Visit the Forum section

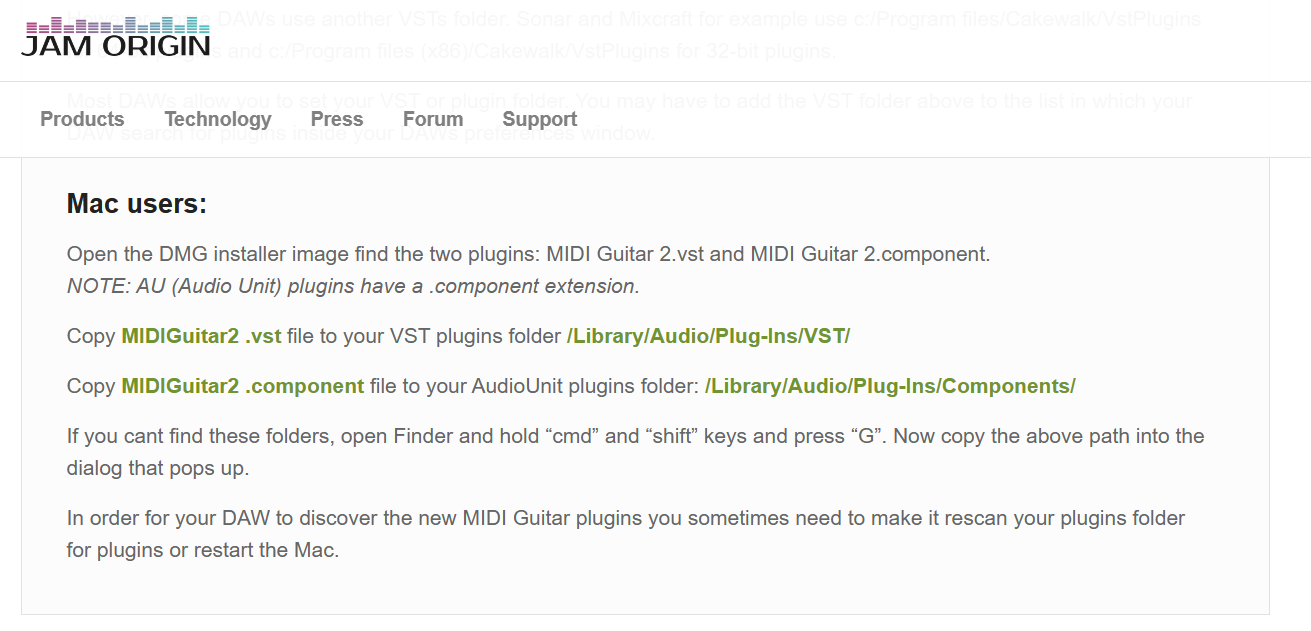433,119
